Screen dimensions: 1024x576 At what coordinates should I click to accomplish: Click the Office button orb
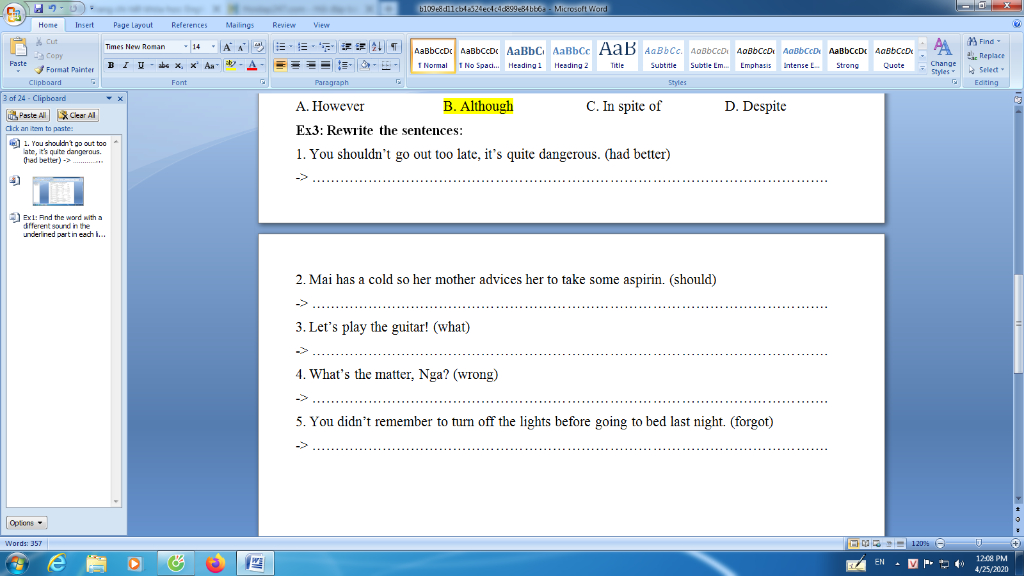coord(13,13)
